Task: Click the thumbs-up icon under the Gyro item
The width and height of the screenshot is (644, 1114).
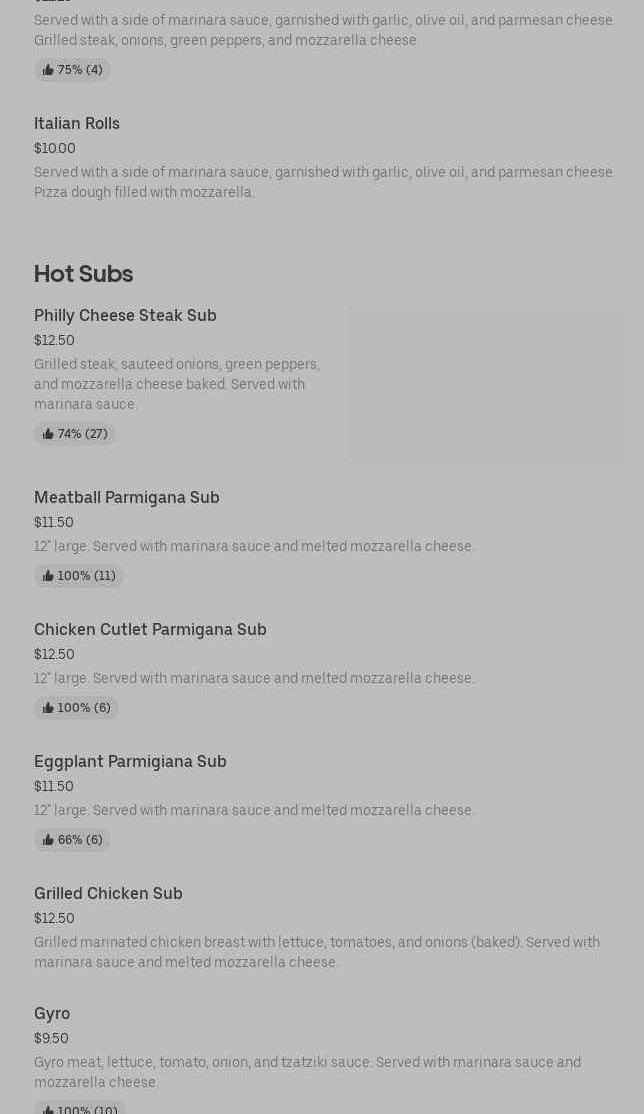Action: tap(48, 1109)
